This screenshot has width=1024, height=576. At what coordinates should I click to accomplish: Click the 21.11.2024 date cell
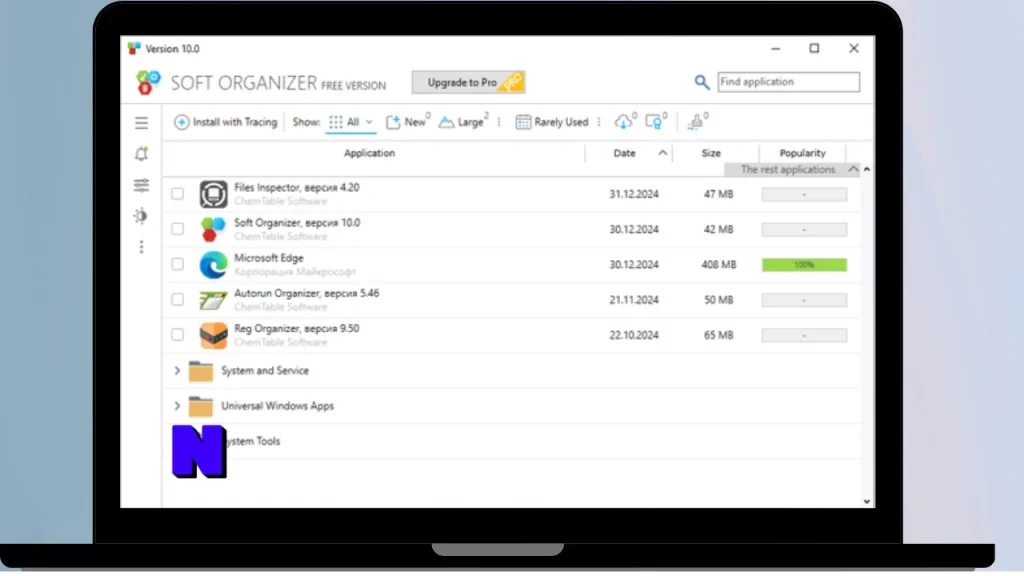(x=633, y=300)
